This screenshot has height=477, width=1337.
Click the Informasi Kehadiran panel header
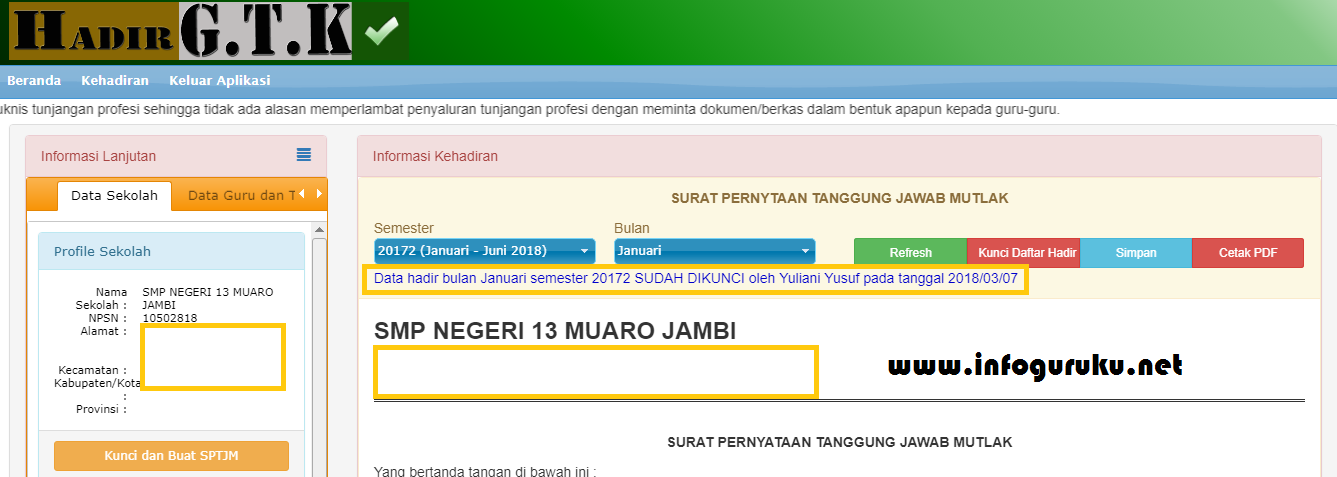[839, 156]
